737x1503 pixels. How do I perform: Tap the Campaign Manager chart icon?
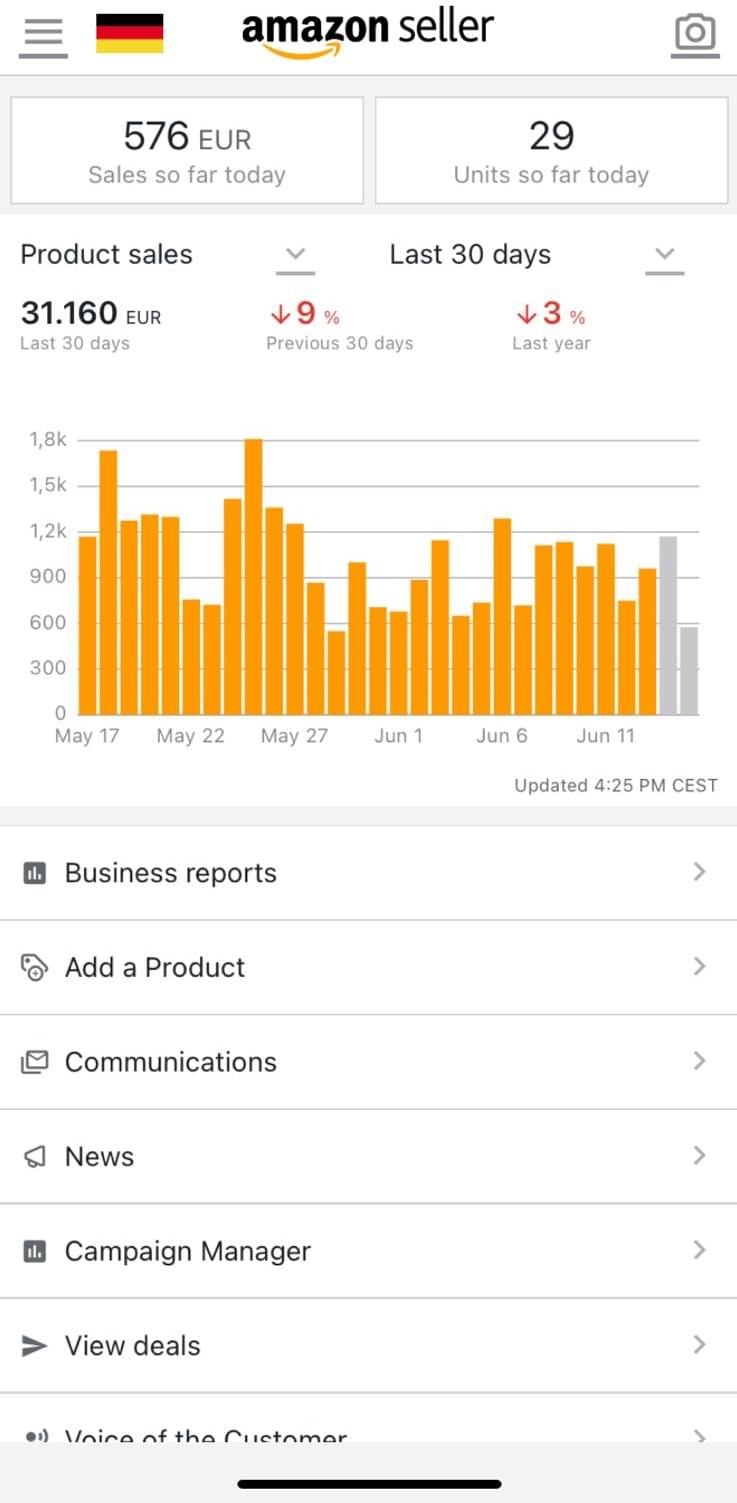pyautogui.click(x=35, y=1251)
